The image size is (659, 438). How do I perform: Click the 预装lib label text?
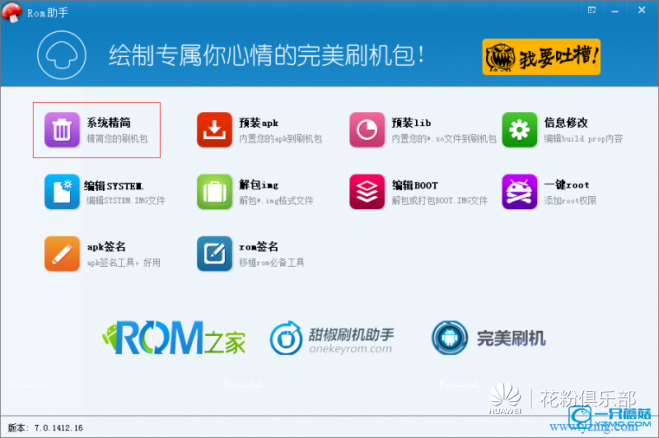411,123
